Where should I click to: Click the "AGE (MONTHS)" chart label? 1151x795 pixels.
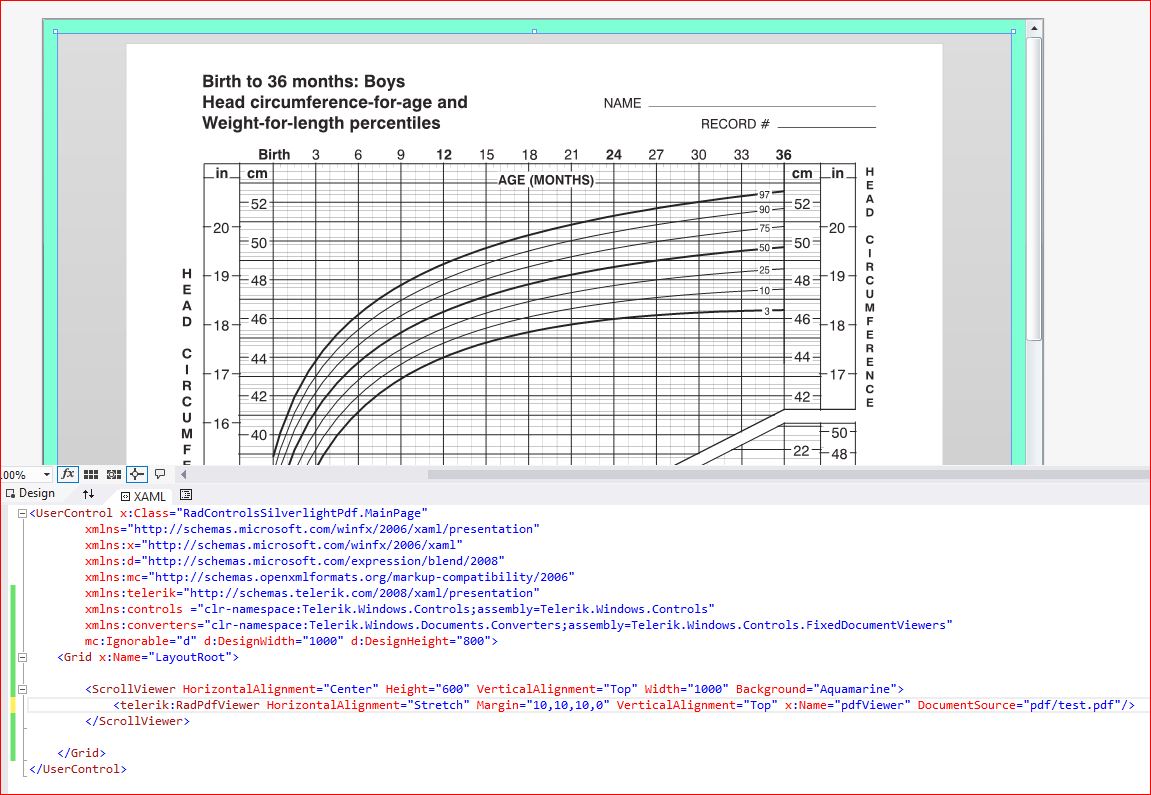tap(546, 180)
